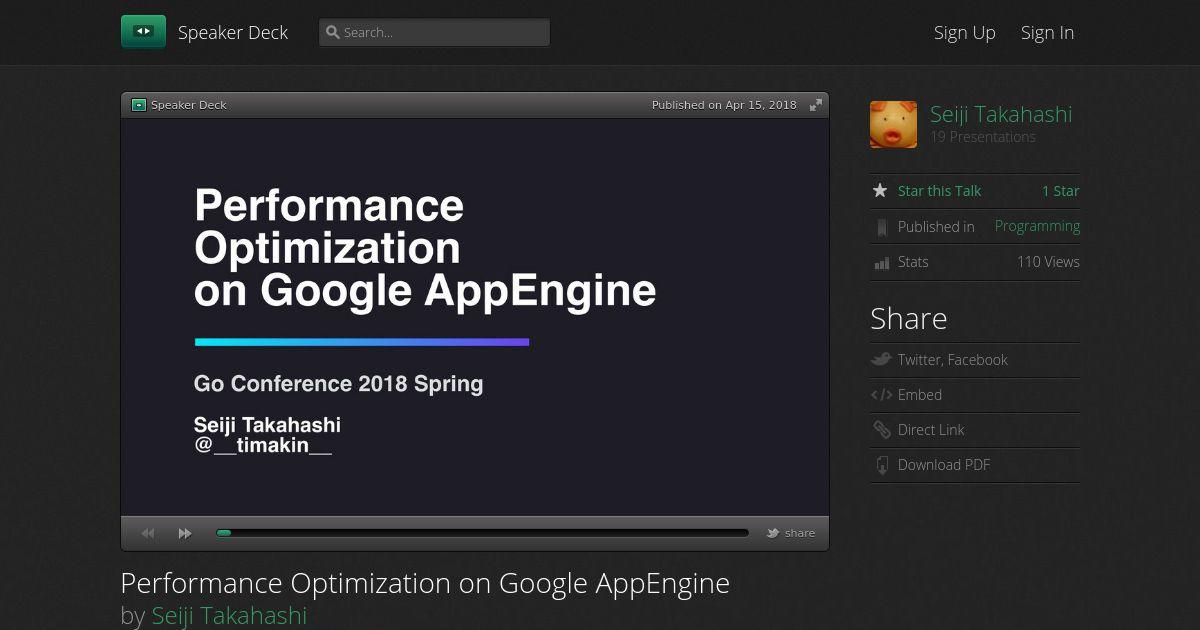Open Seiji Takahashi's avatar image
1200x630 pixels.
pyautogui.click(x=893, y=124)
